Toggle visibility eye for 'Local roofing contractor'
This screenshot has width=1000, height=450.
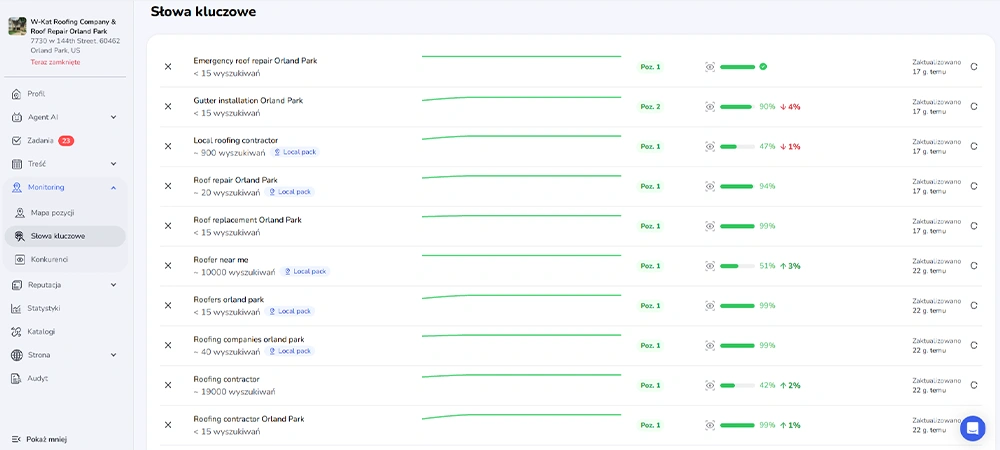[x=710, y=147]
